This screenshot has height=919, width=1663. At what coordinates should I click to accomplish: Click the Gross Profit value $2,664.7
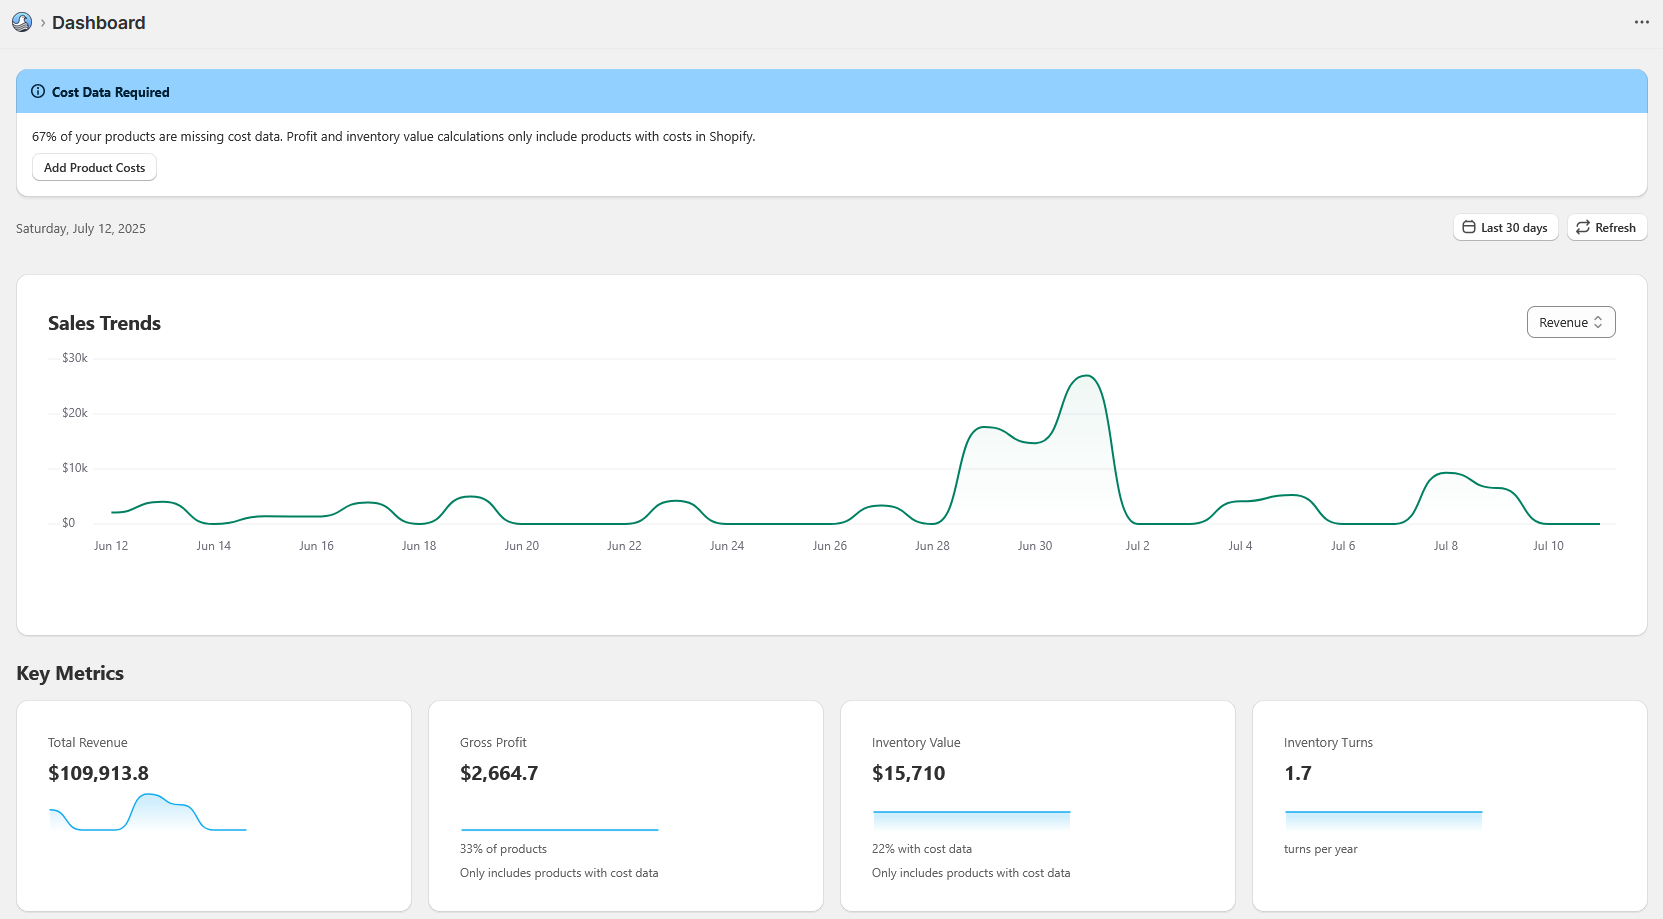(x=499, y=773)
